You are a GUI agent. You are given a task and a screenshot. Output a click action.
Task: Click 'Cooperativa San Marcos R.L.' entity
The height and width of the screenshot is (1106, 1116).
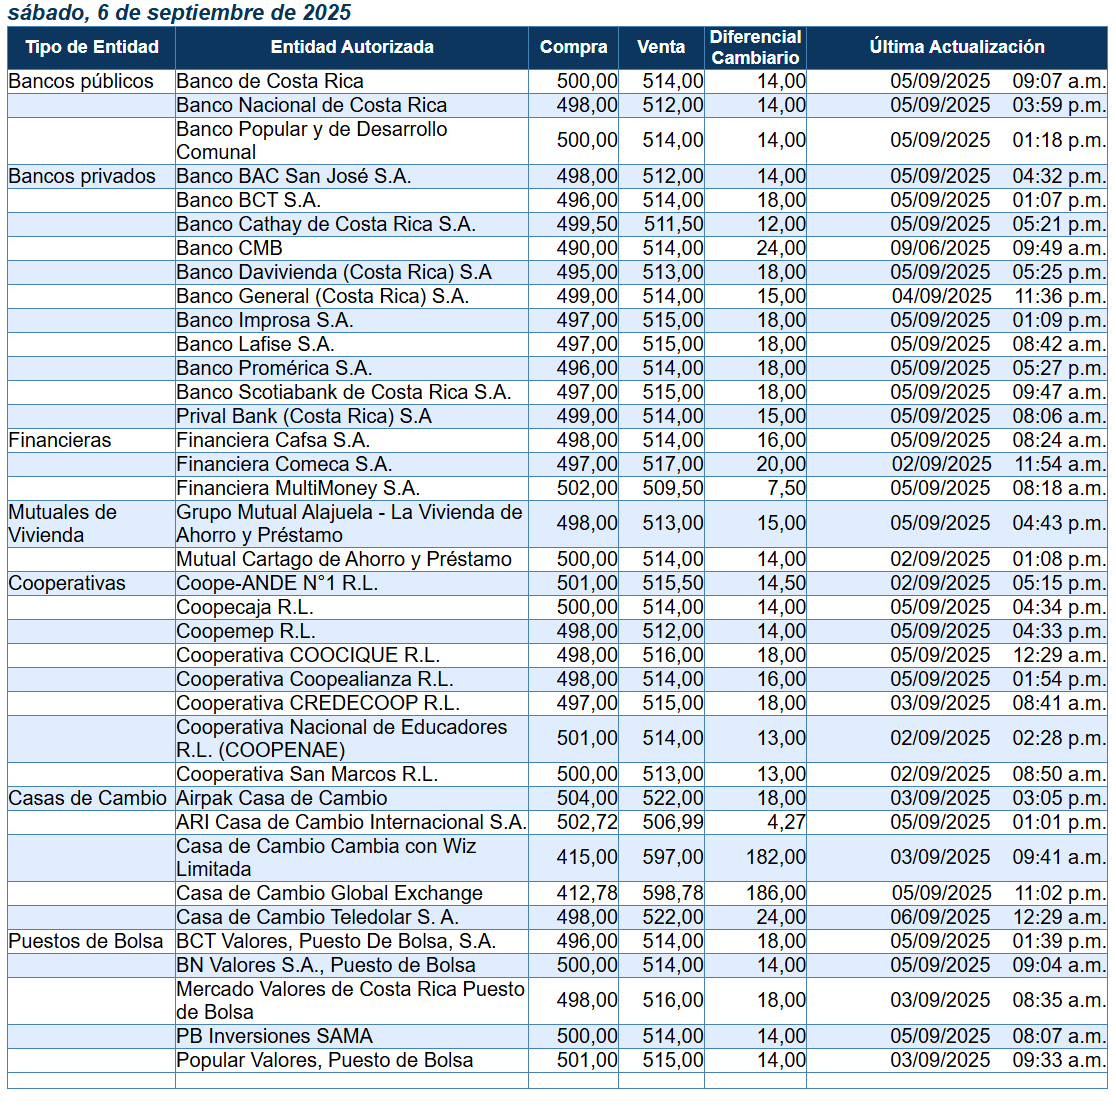click(x=307, y=774)
